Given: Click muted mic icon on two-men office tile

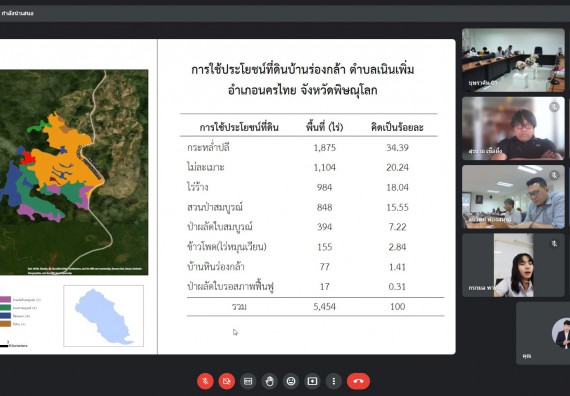Looking at the screenshot, I should (x=554, y=175).
